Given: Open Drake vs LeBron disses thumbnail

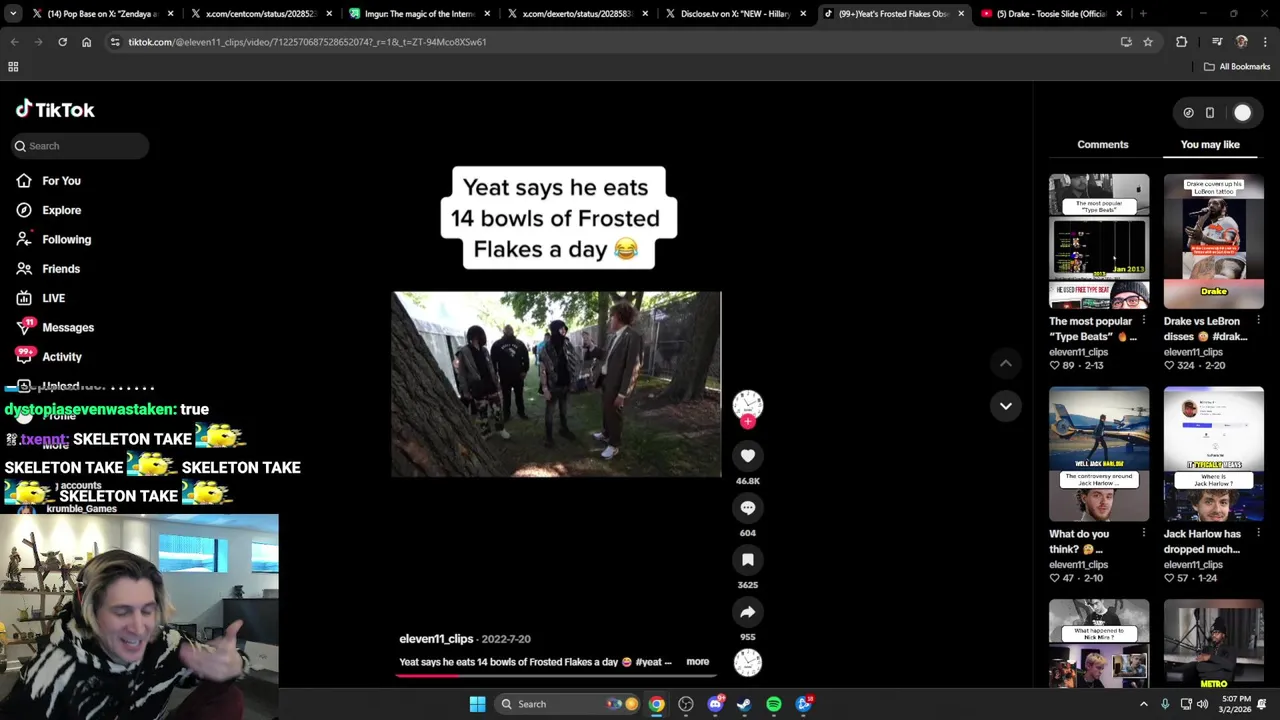Looking at the screenshot, I should point(1213,241).
